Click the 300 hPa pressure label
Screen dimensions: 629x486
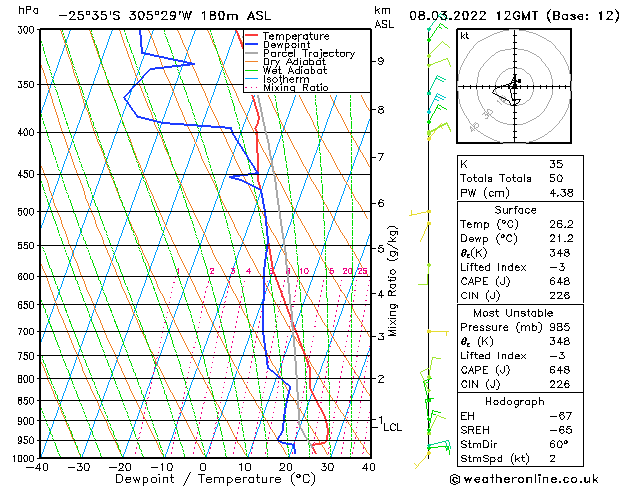pos(26,30)
